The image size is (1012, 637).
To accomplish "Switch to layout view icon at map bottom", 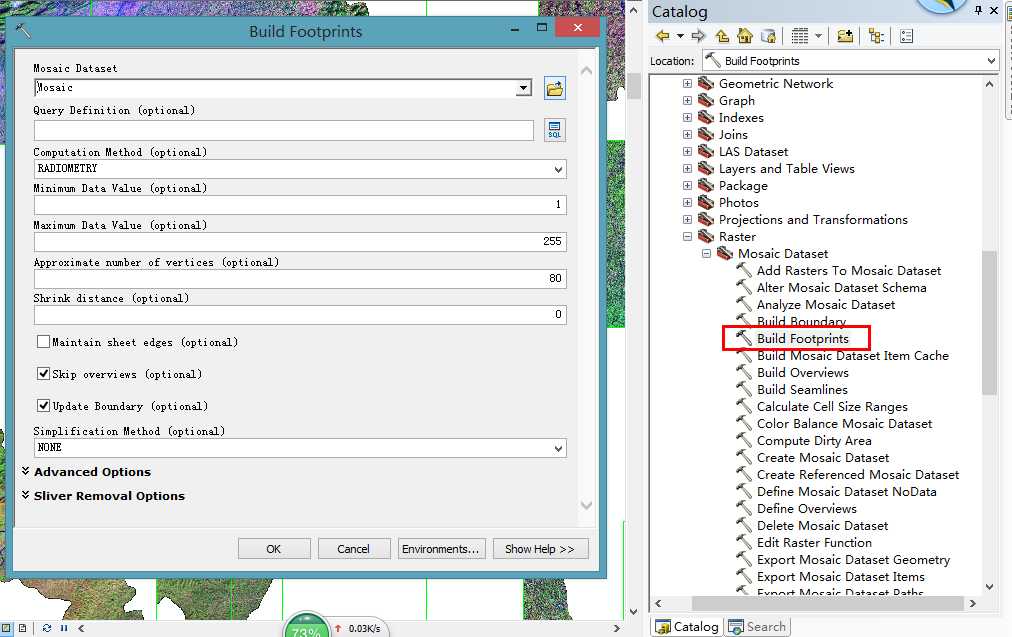I will click(x=23, y=628).
